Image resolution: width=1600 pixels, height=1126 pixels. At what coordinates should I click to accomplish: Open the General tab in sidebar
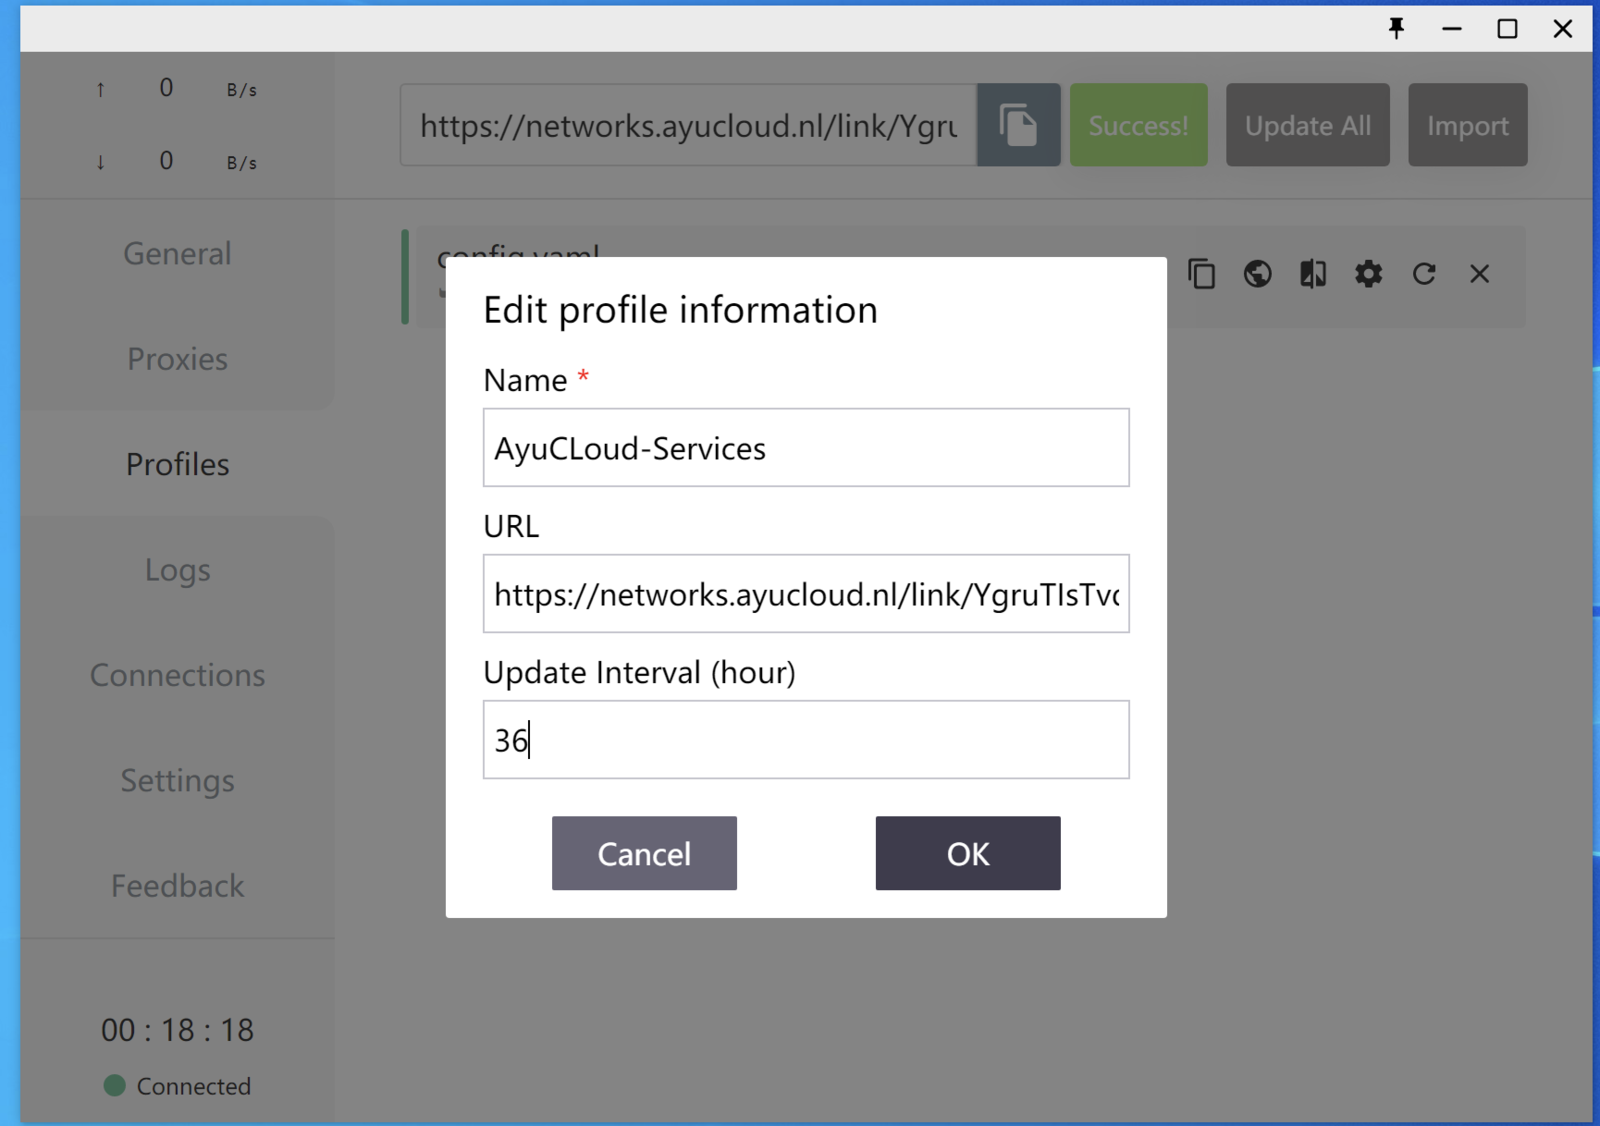click(x=177, y=254)
